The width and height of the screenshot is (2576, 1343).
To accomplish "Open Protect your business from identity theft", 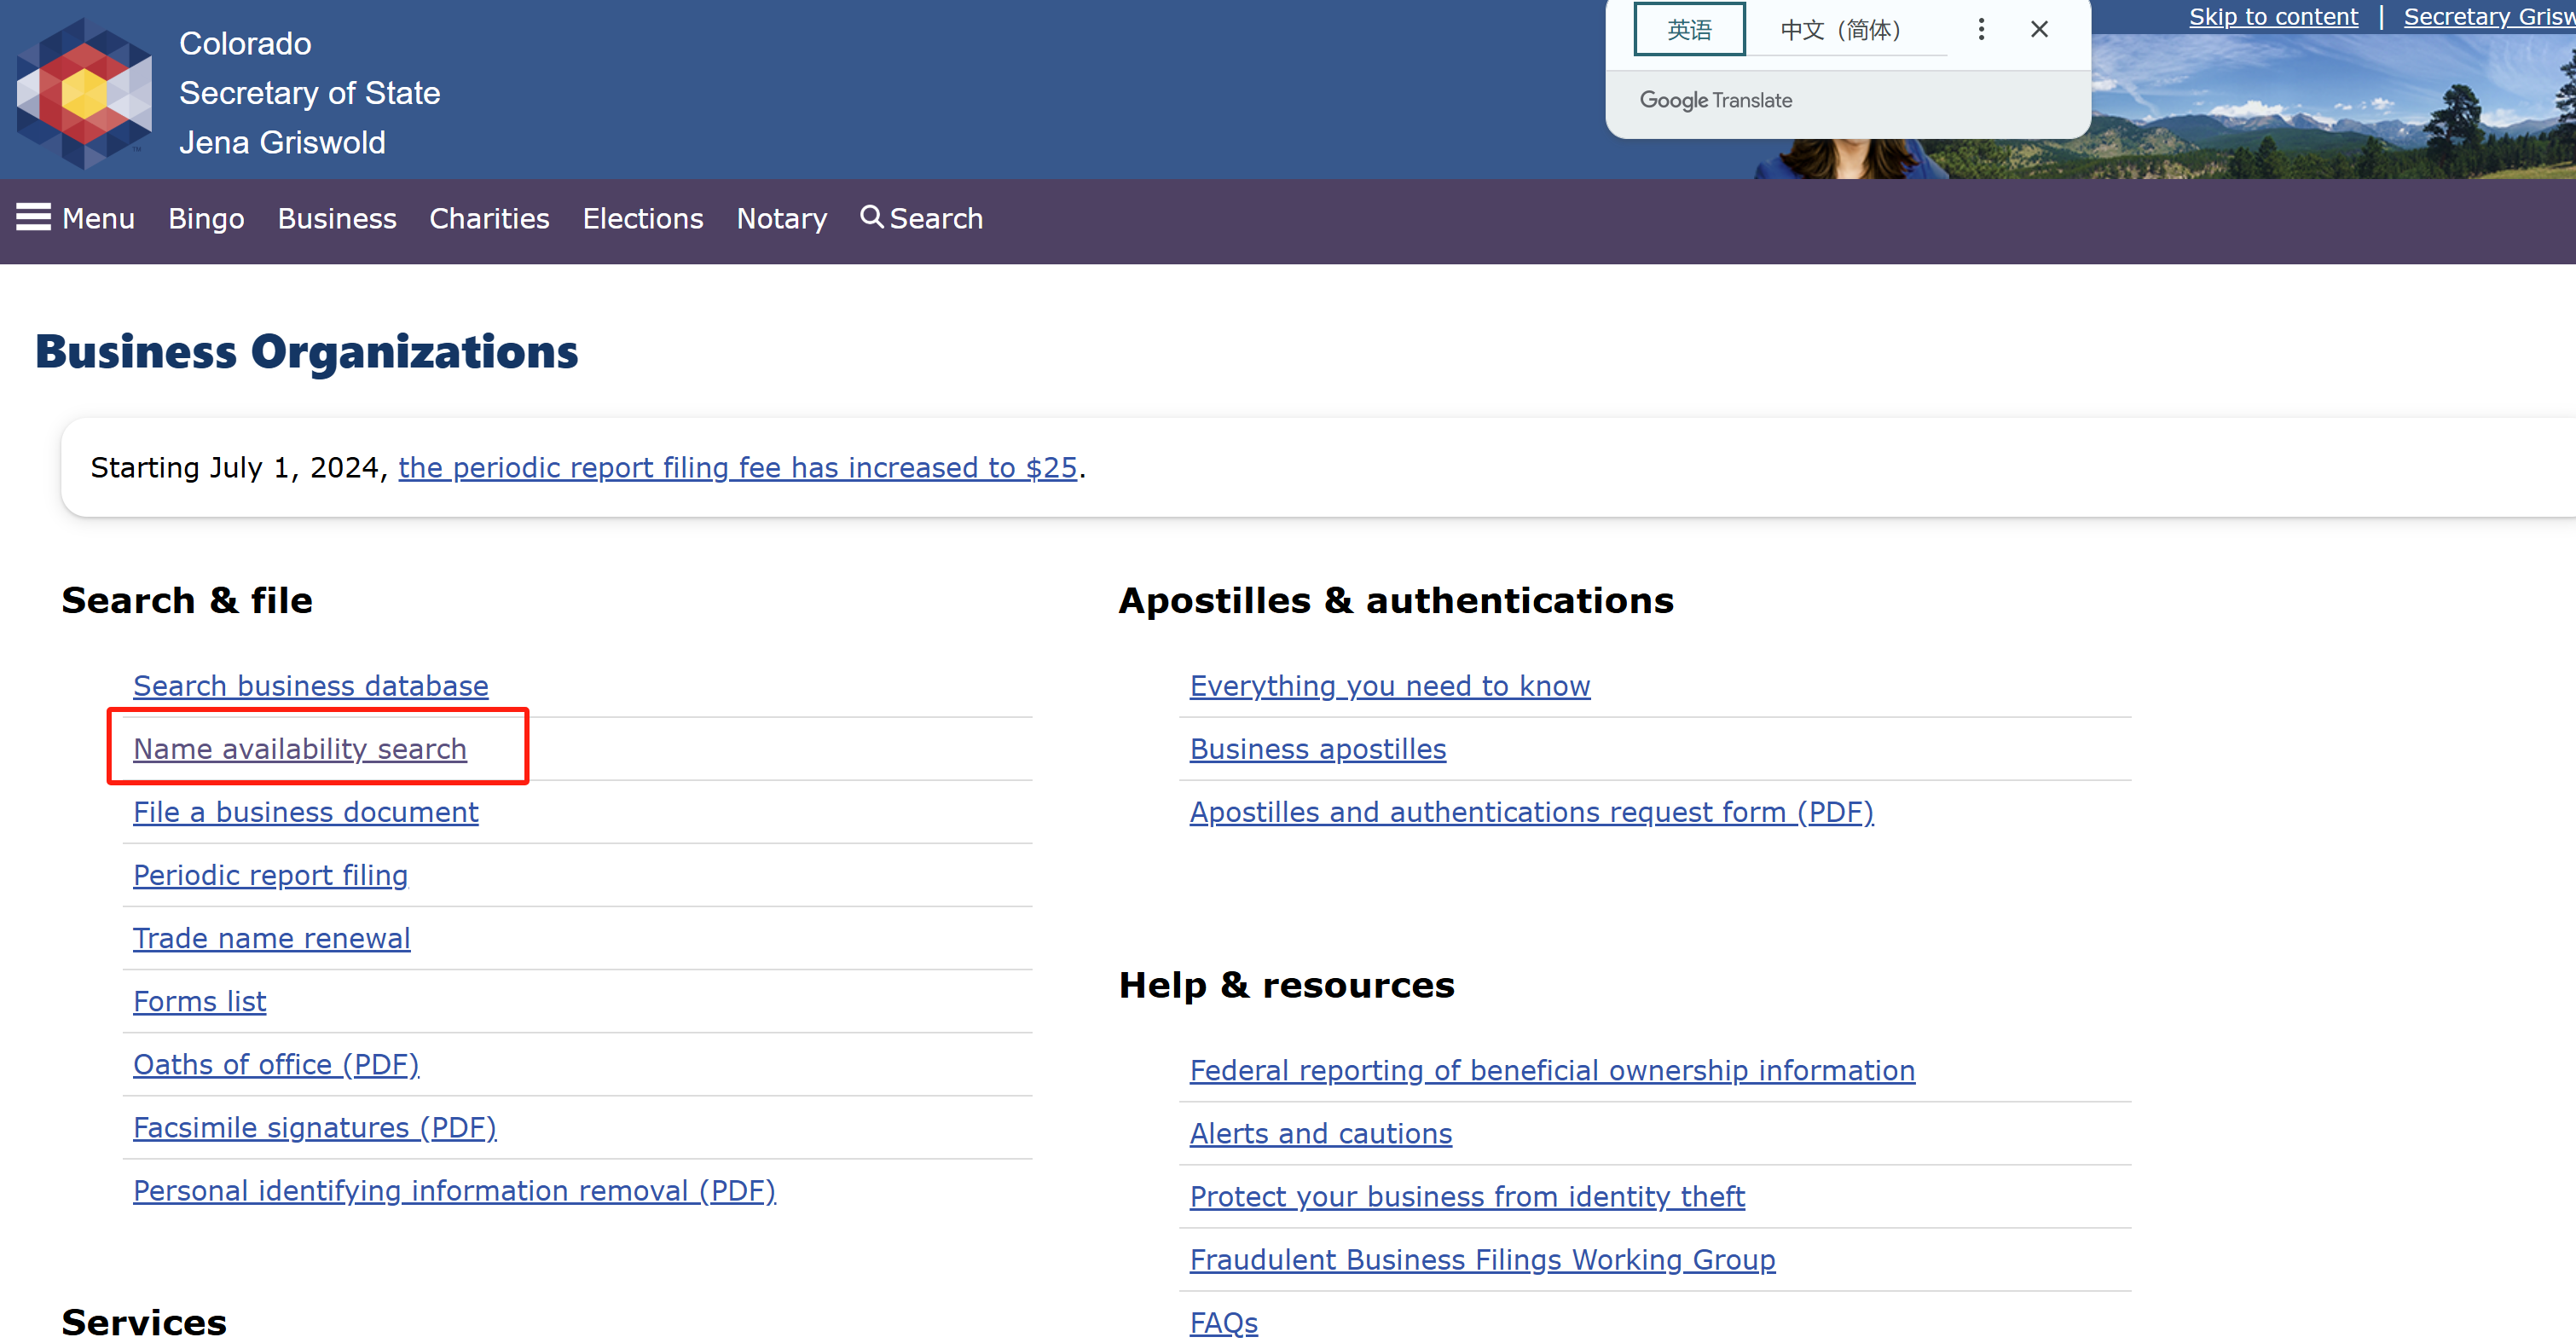I will (1468, 1196).
